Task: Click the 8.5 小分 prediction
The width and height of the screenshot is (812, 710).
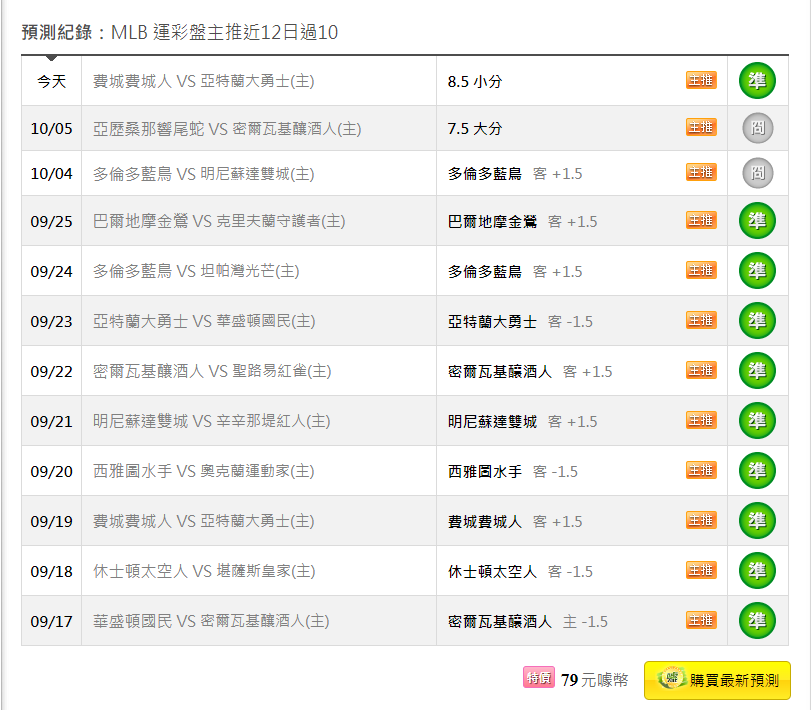Action: 475,82
